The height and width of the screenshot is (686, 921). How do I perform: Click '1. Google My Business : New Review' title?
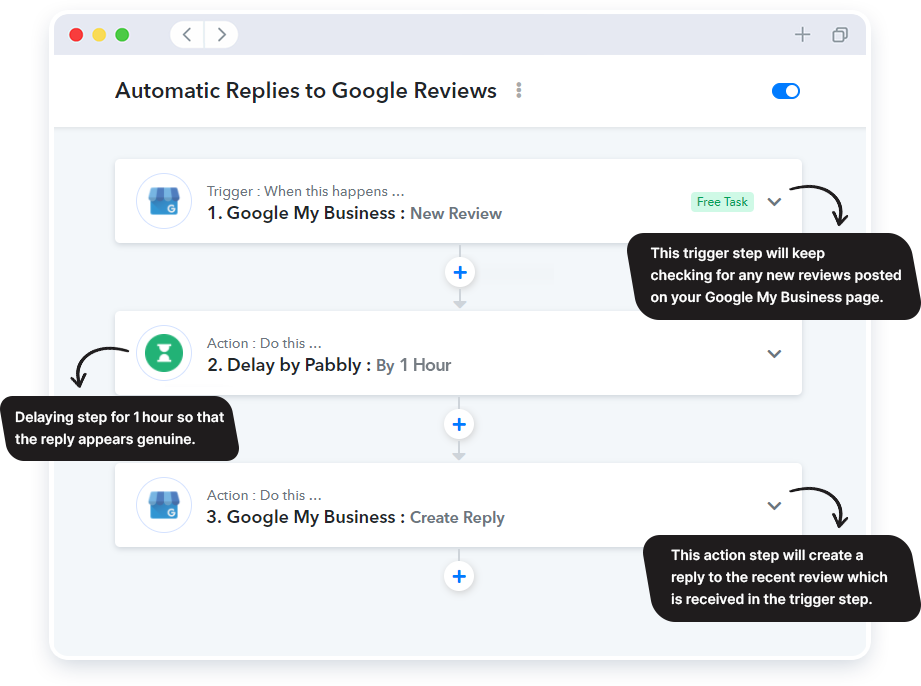coord(354,213)
